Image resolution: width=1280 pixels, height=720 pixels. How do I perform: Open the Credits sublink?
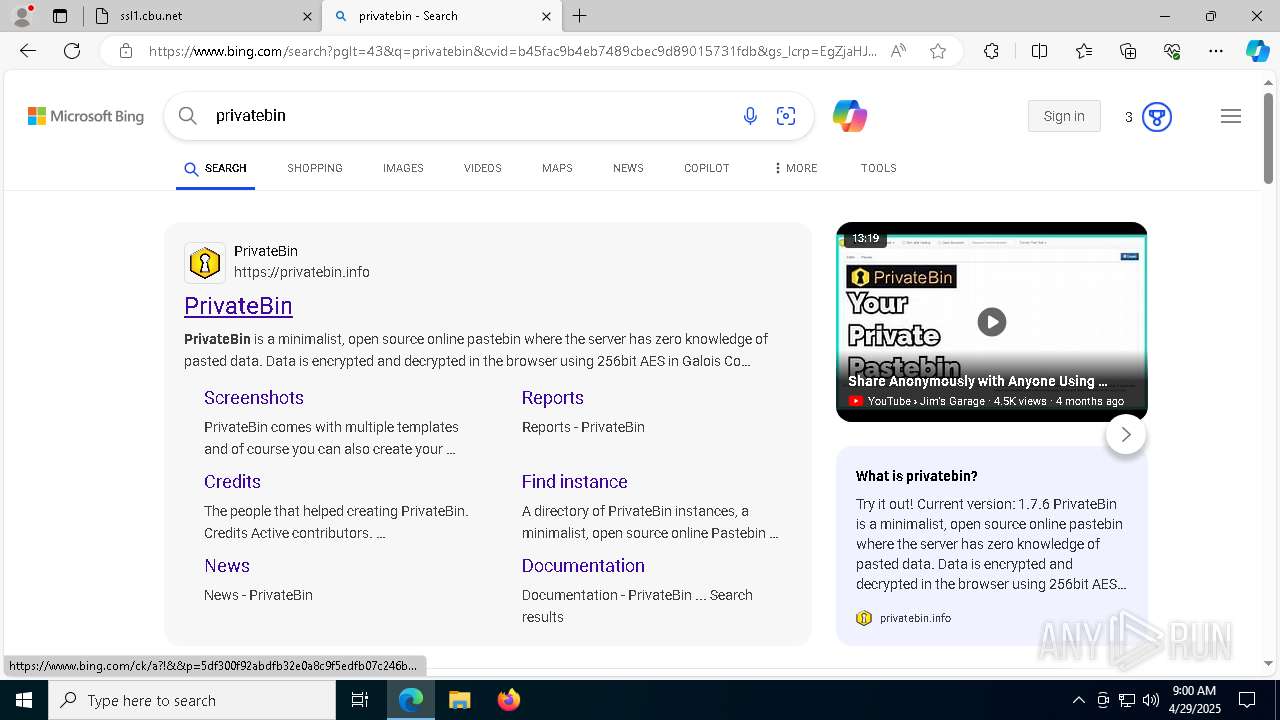tap(232, 482)
